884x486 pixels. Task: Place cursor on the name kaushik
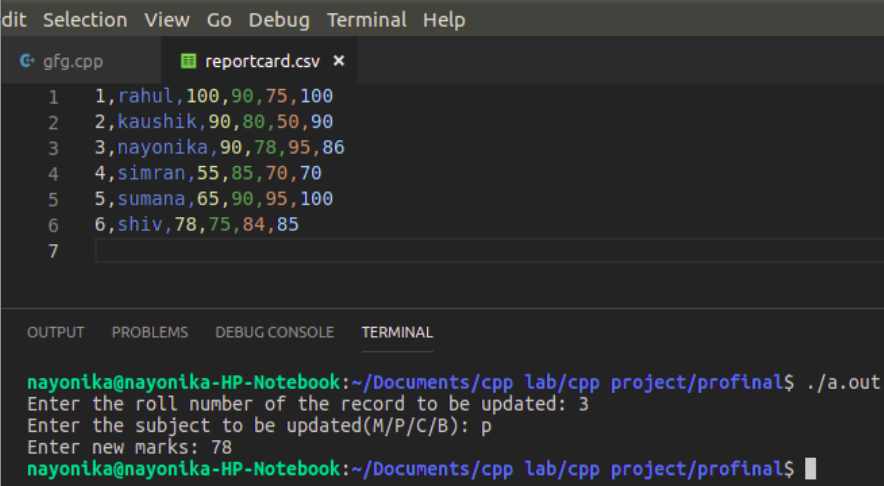pos(157,122)
